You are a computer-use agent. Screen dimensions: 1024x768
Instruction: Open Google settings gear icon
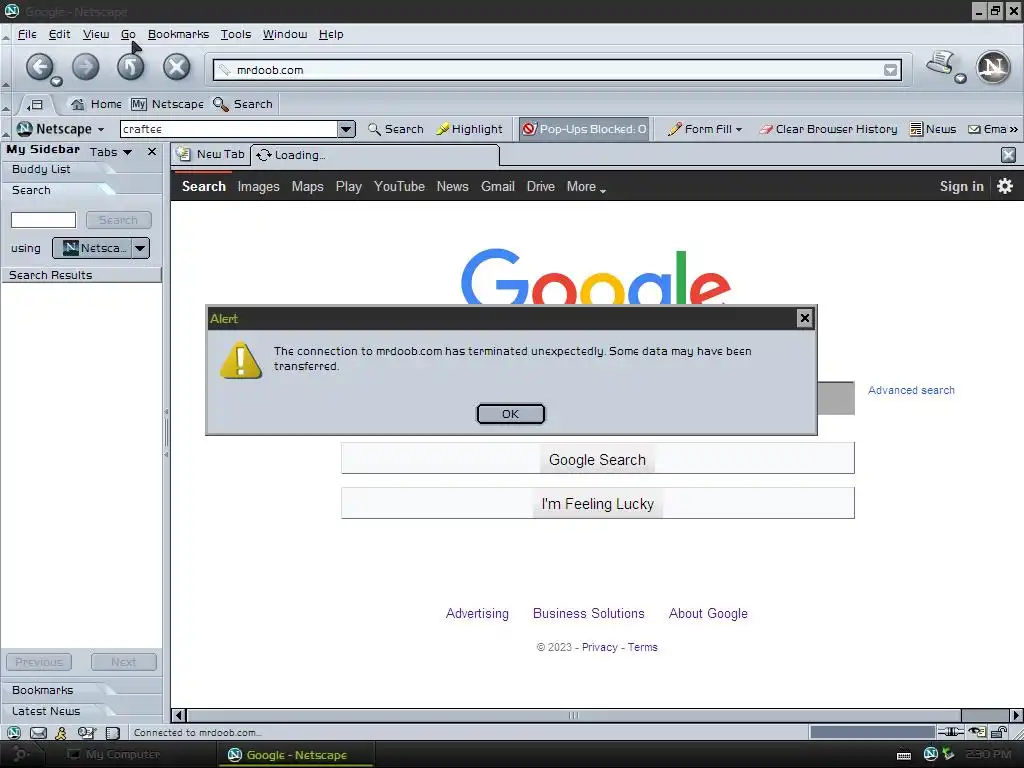1004,186
